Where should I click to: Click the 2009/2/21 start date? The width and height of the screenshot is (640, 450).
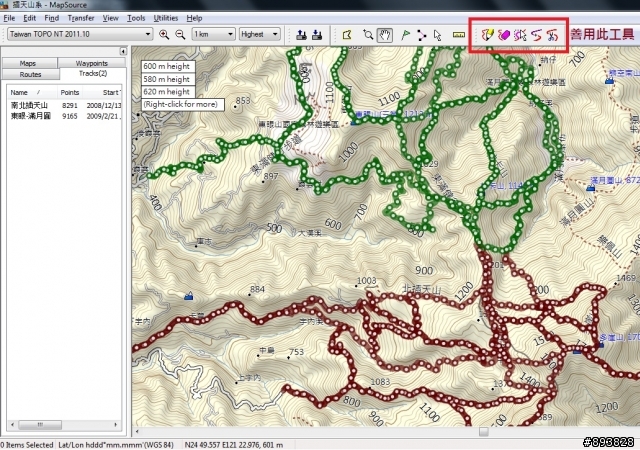pyautogui.click(x=103, y=116)
